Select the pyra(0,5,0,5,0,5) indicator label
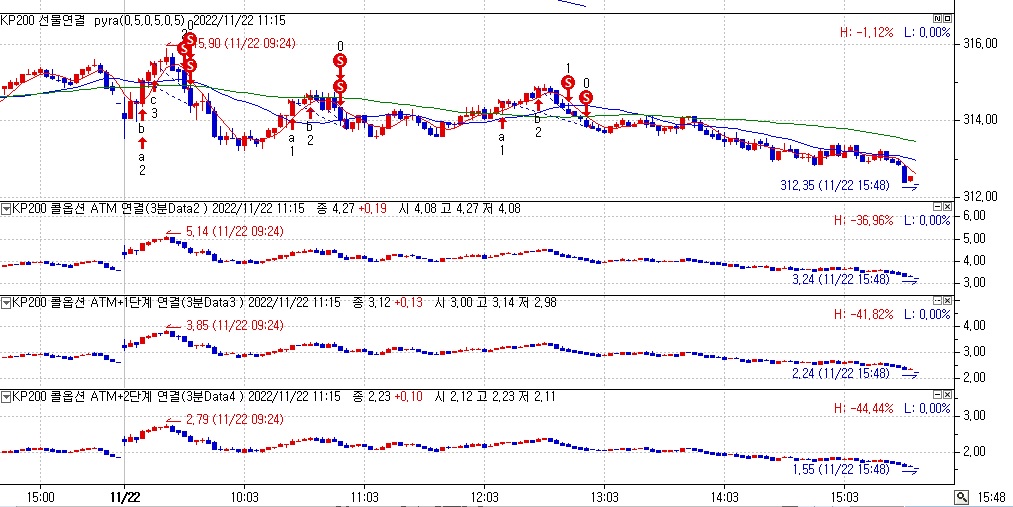Screen dimensions: 1013x507 [x=138, y=20]
